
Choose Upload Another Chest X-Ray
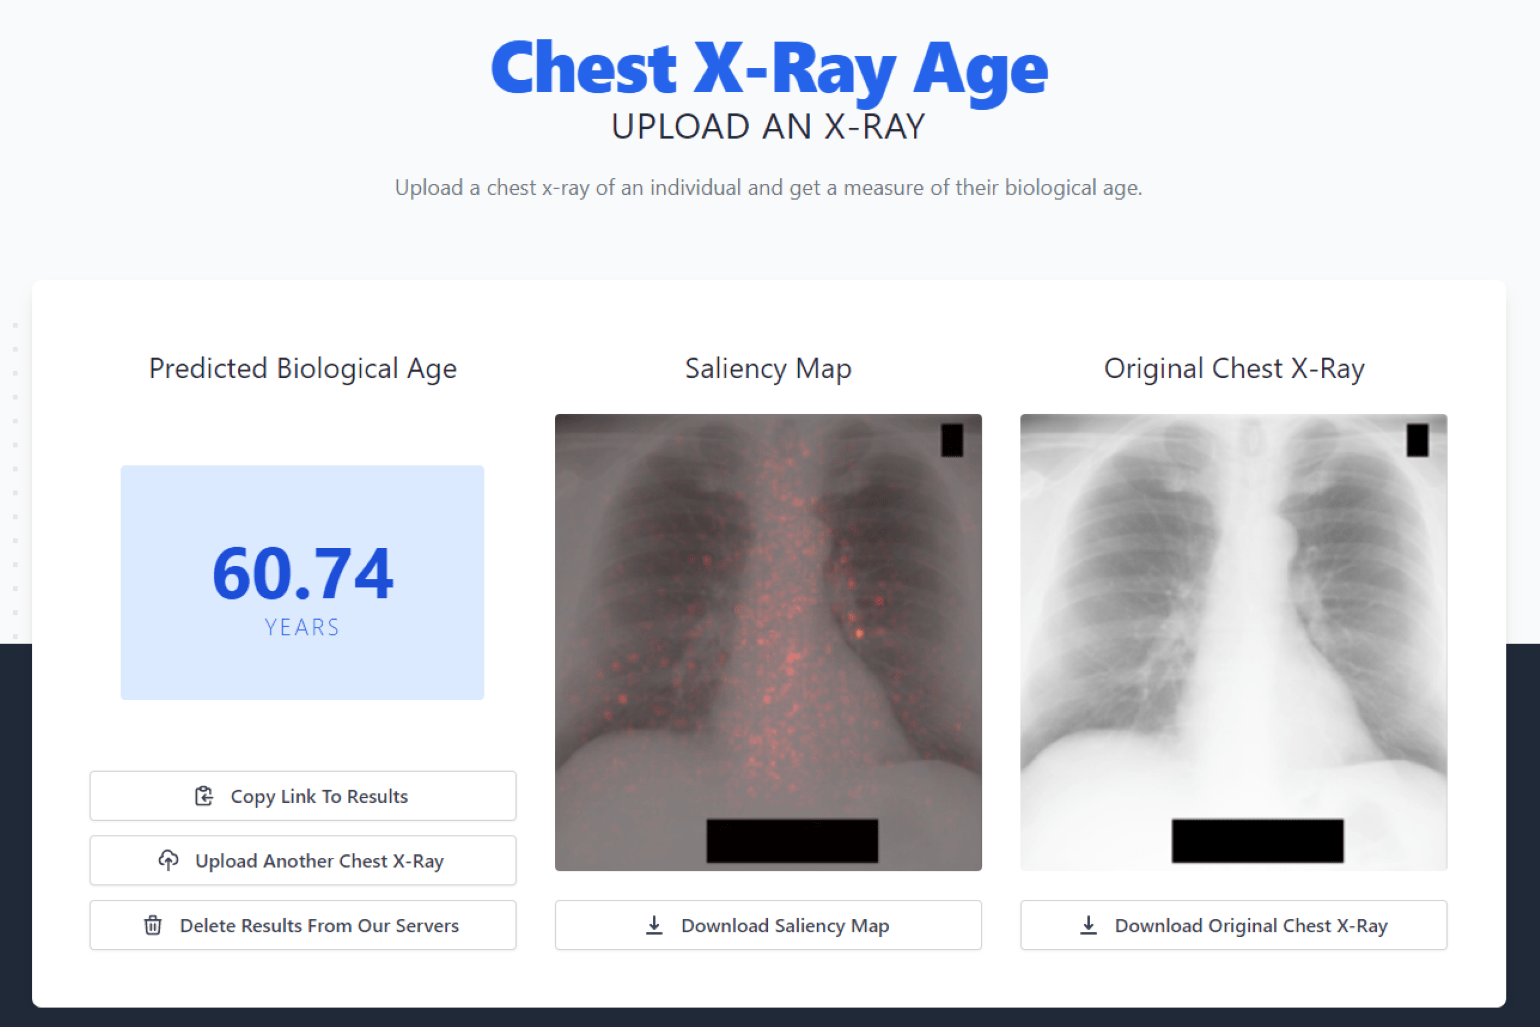[319, 861]
